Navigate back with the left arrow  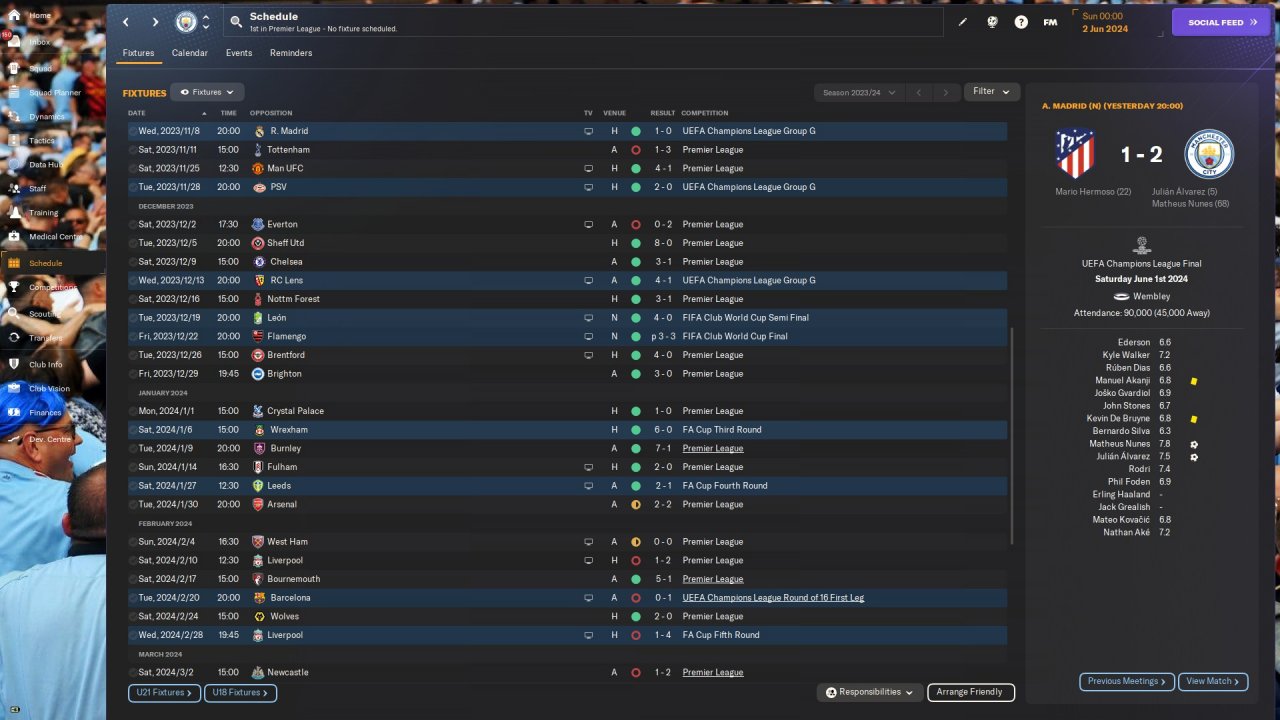click(125, 22)
